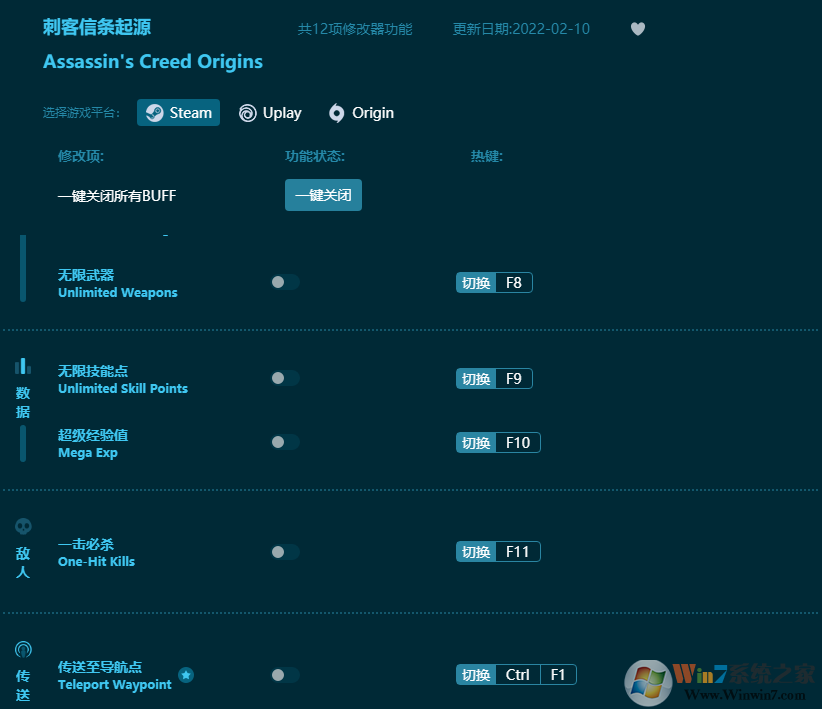Screen dimensions: 822x709
Task: Click the bar chart data category icon
Action: coord(23,366)
